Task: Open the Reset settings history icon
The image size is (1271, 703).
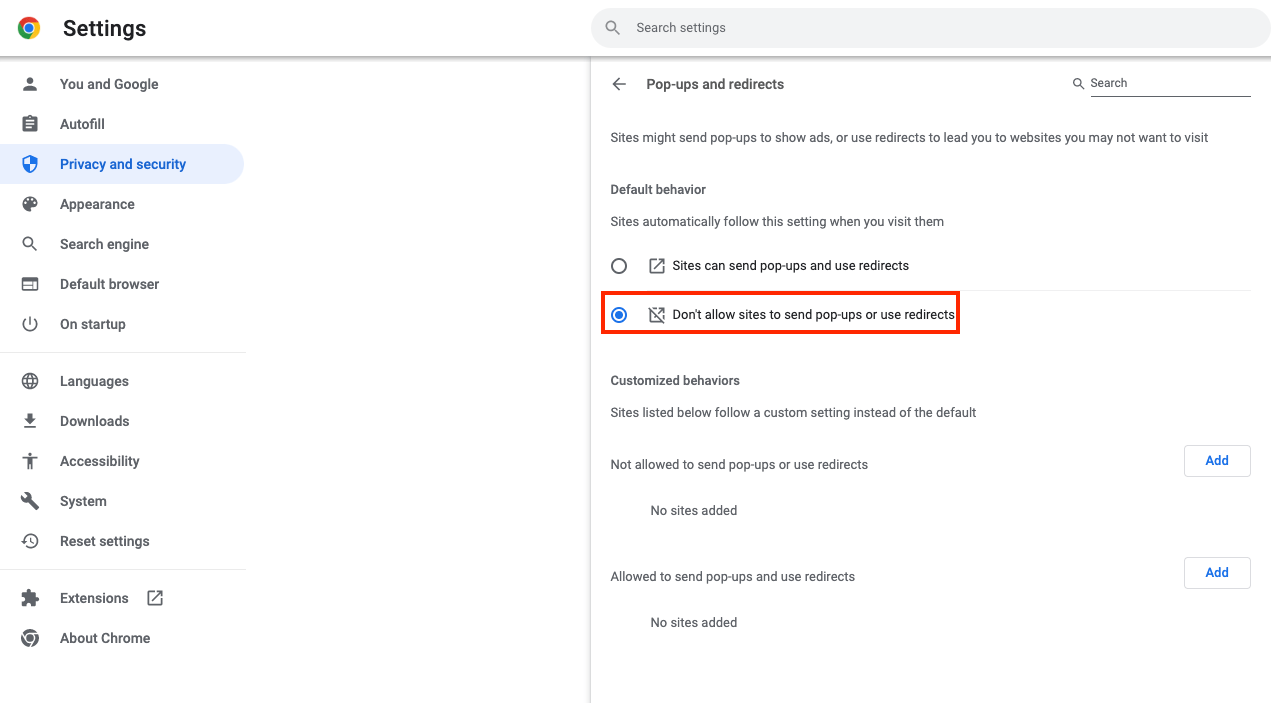Action: 30,541
